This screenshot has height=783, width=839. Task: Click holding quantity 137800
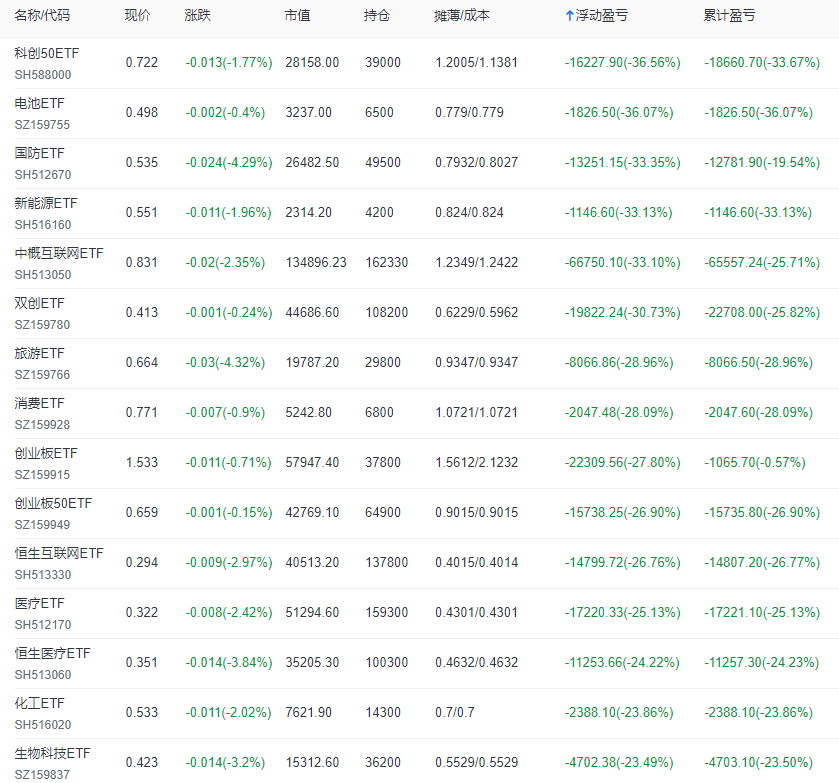pyautogui.click(x=387, y=563)
